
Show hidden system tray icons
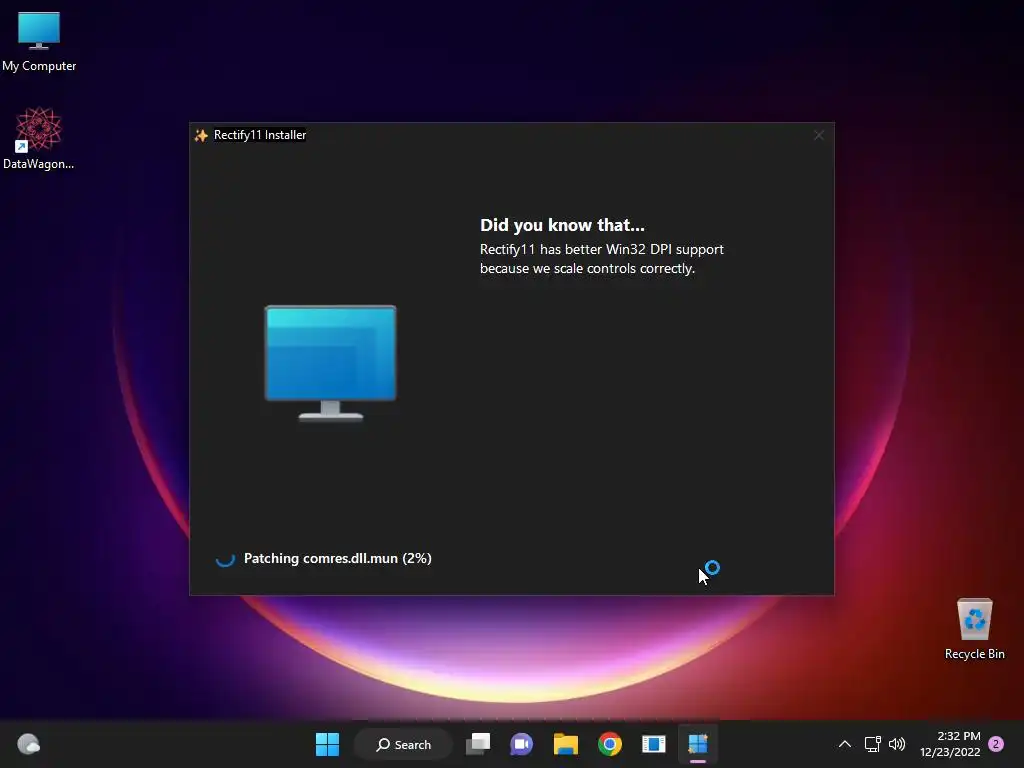point(844,744)
